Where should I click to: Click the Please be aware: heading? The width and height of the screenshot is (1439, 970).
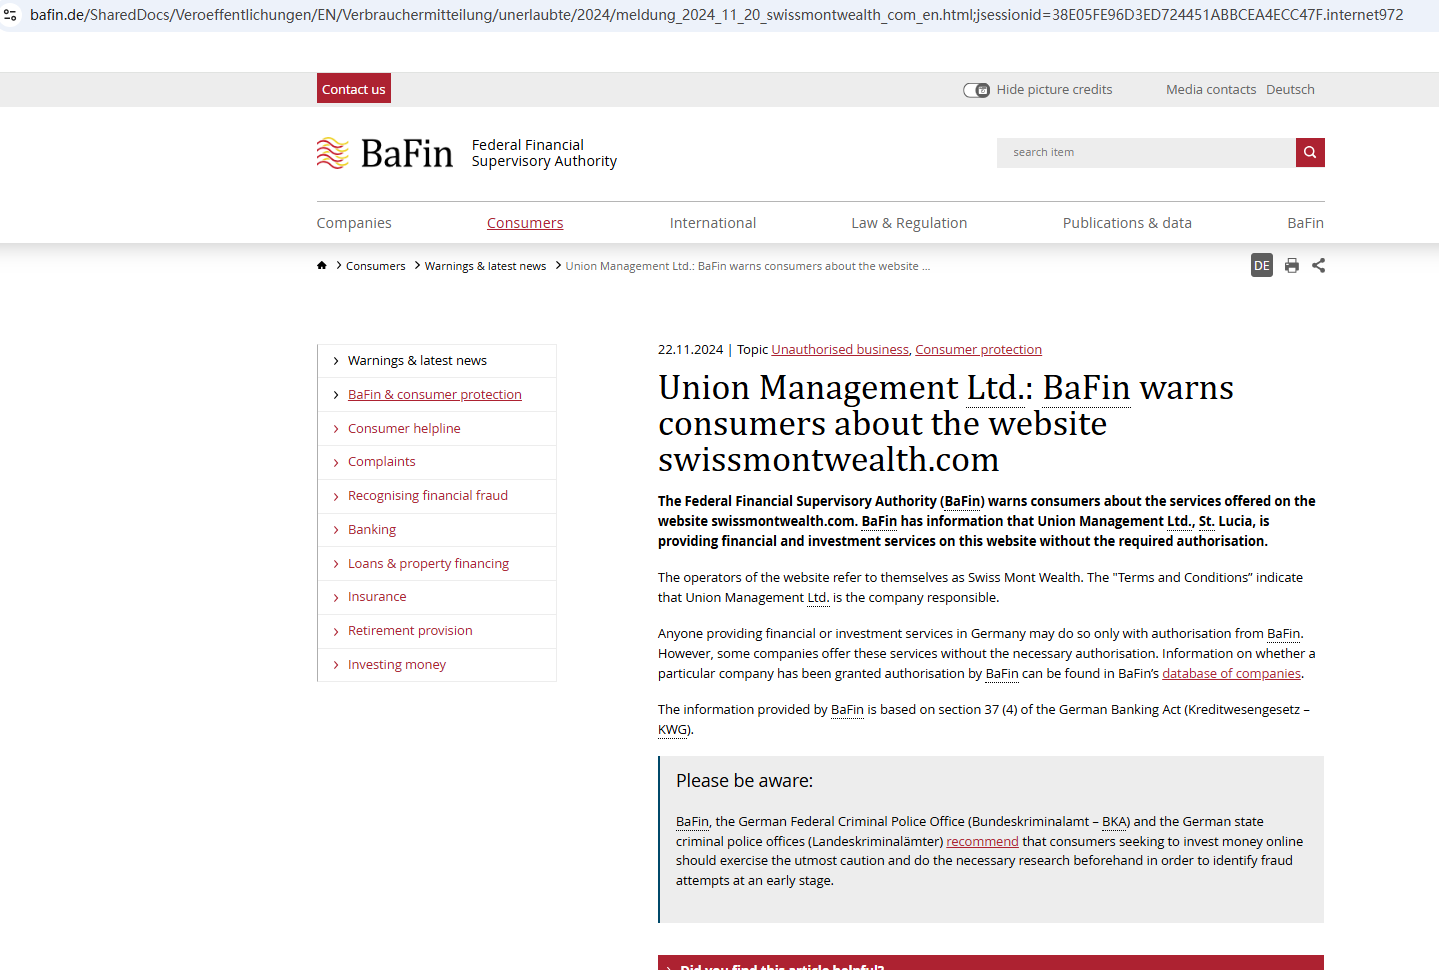coord(744,780)
